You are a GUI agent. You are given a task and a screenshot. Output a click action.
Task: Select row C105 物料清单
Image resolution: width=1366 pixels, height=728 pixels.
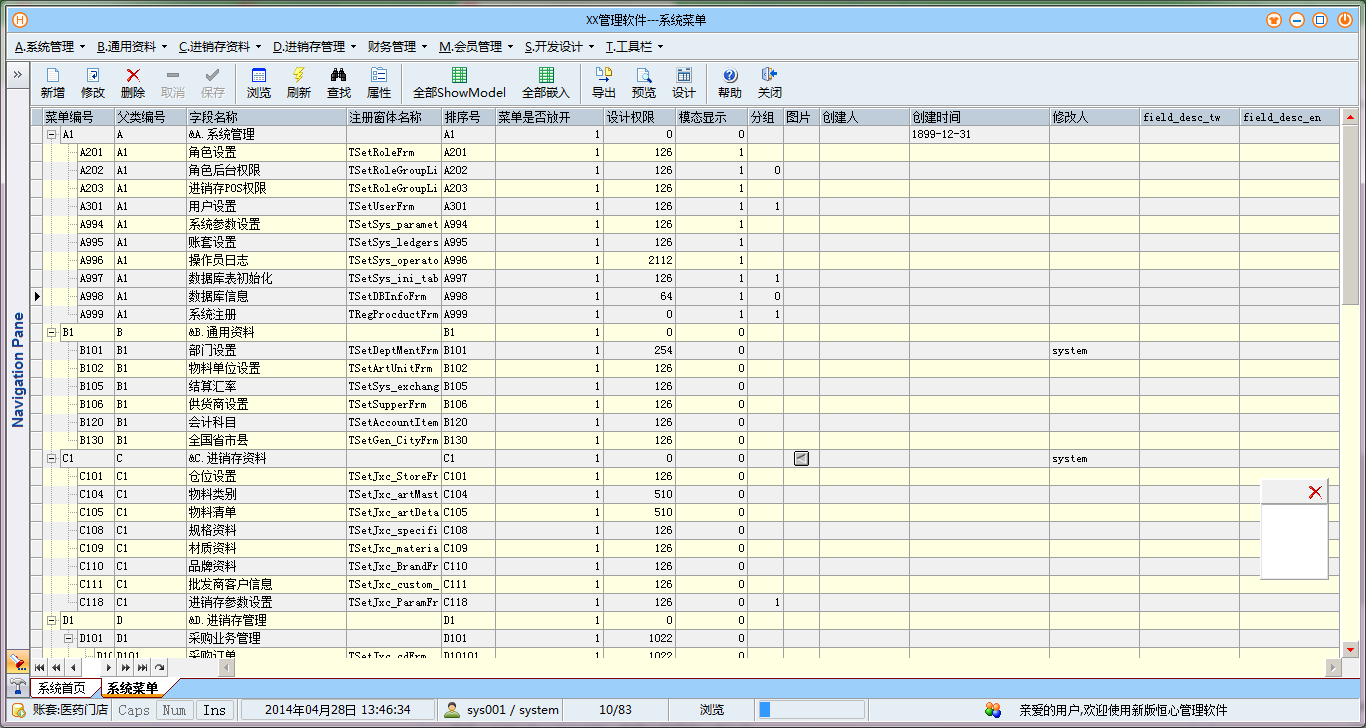(x=690, y=512)
